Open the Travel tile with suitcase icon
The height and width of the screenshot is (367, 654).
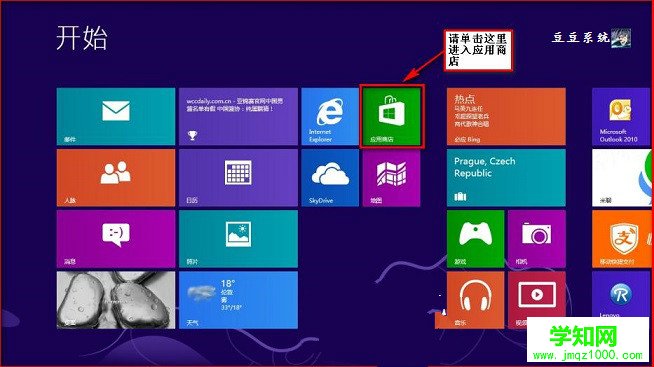506,178
